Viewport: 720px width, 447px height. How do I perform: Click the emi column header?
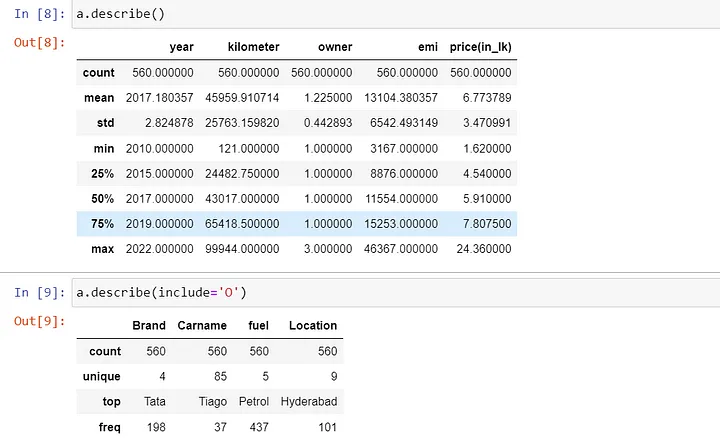click(428, 47)
